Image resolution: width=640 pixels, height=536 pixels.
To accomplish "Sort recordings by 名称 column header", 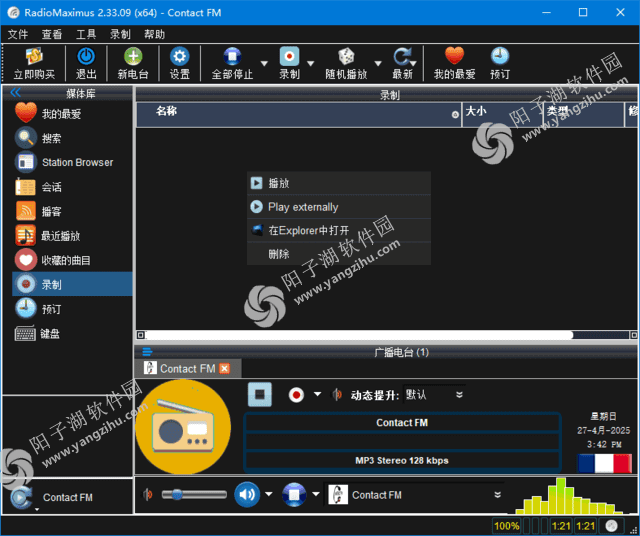I will point(299,114).
